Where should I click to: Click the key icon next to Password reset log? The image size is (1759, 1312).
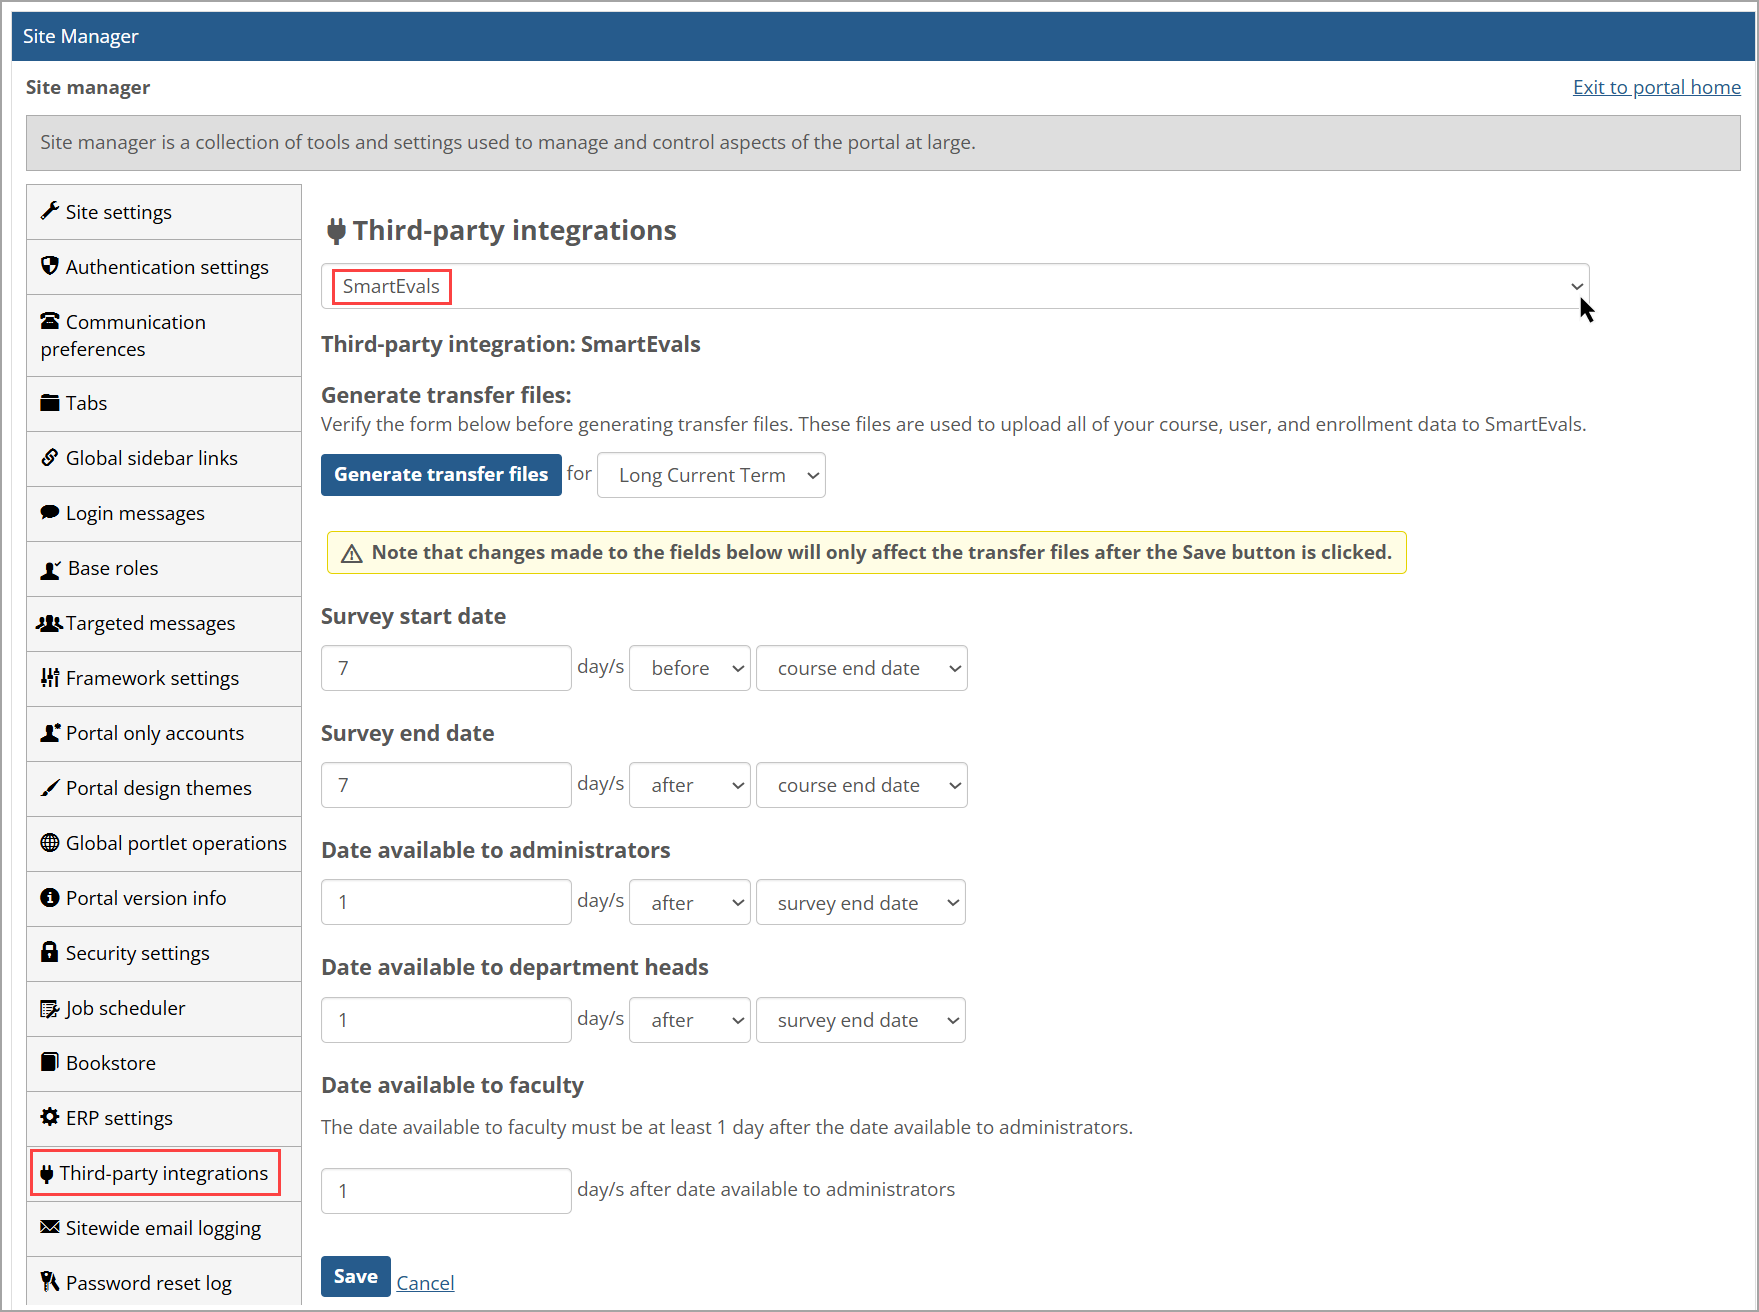(x=48, y=1282)
